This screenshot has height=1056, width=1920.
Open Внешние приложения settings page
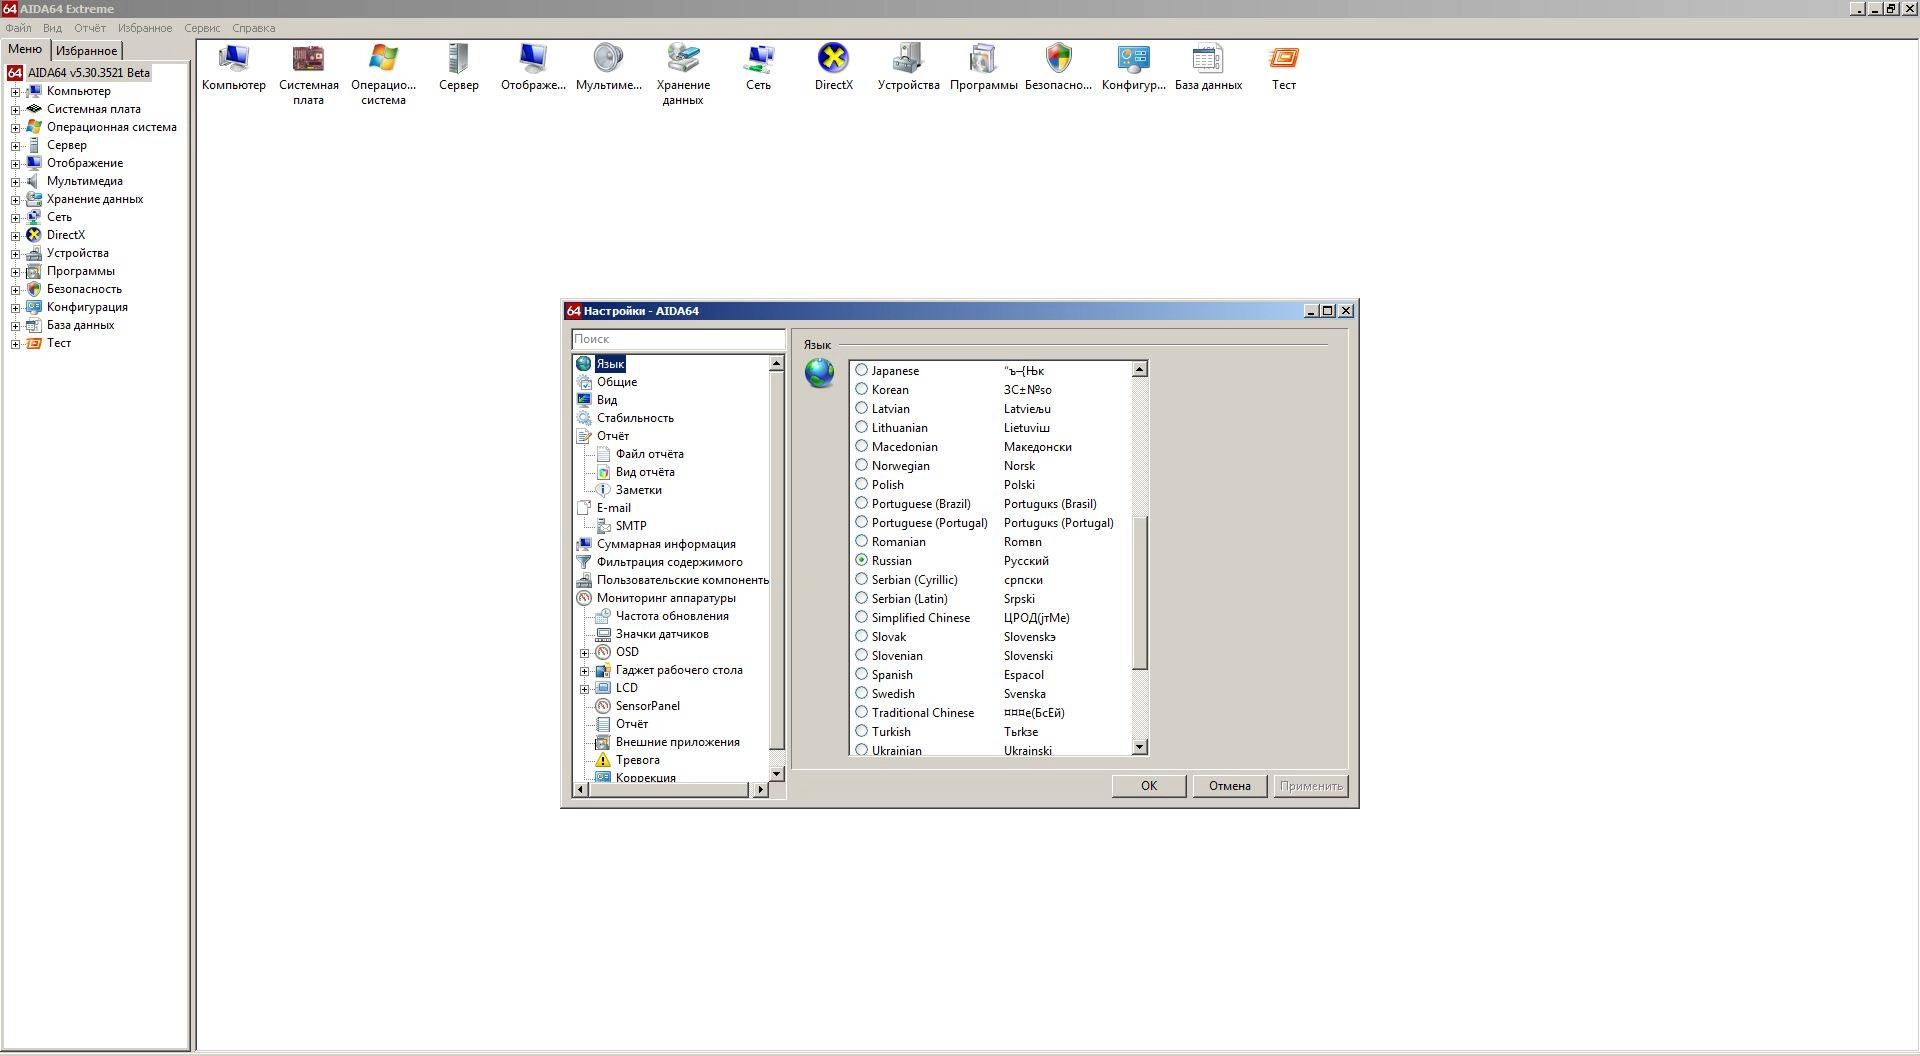pyautogui.click(x=677, y=742)
